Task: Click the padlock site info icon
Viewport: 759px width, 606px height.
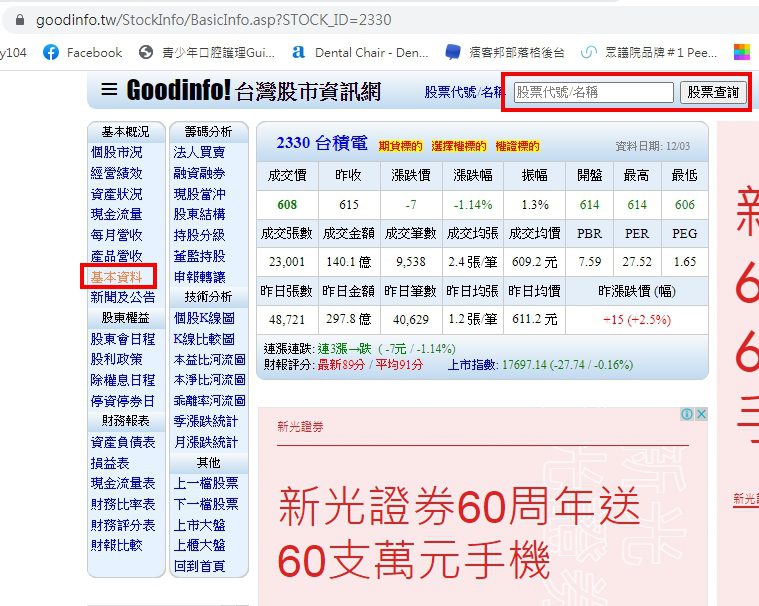Action: (x=20, y=20)
